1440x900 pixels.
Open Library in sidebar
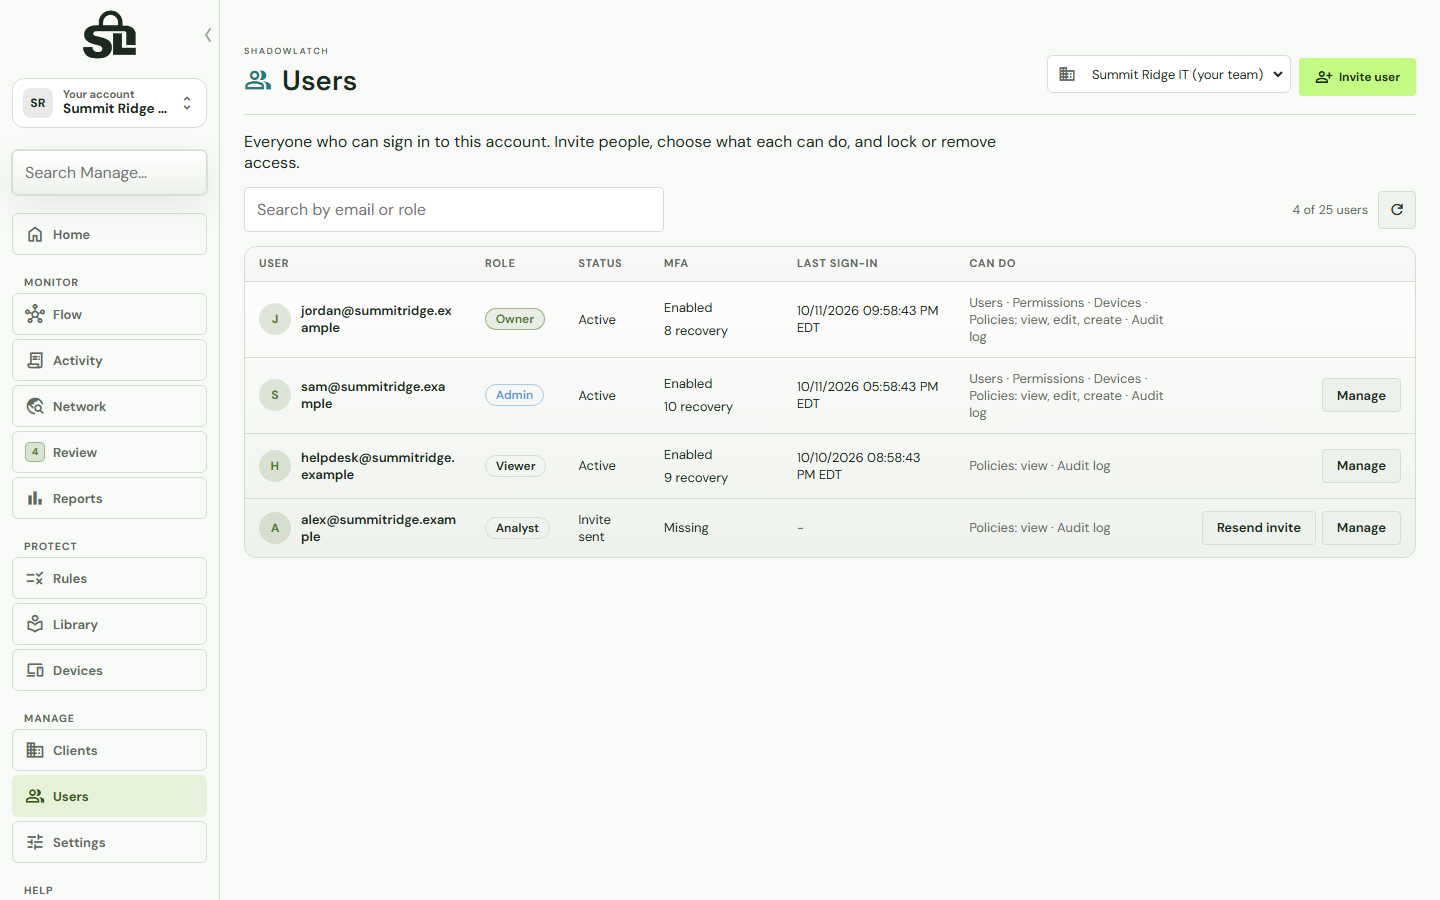[x=109, y=624]
